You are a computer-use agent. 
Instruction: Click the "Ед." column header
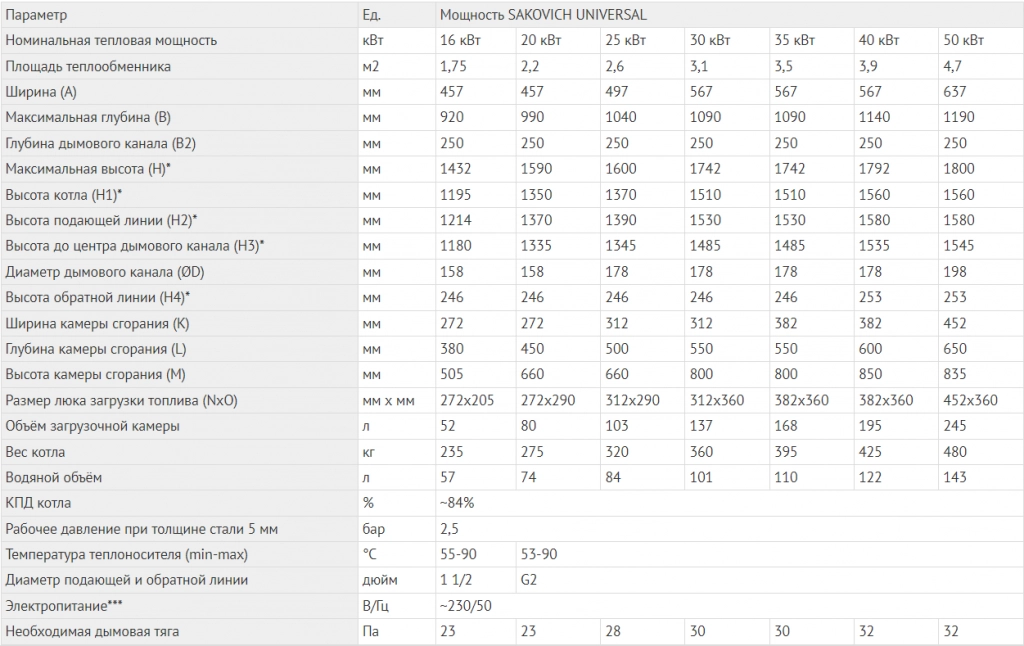(371, 15)
